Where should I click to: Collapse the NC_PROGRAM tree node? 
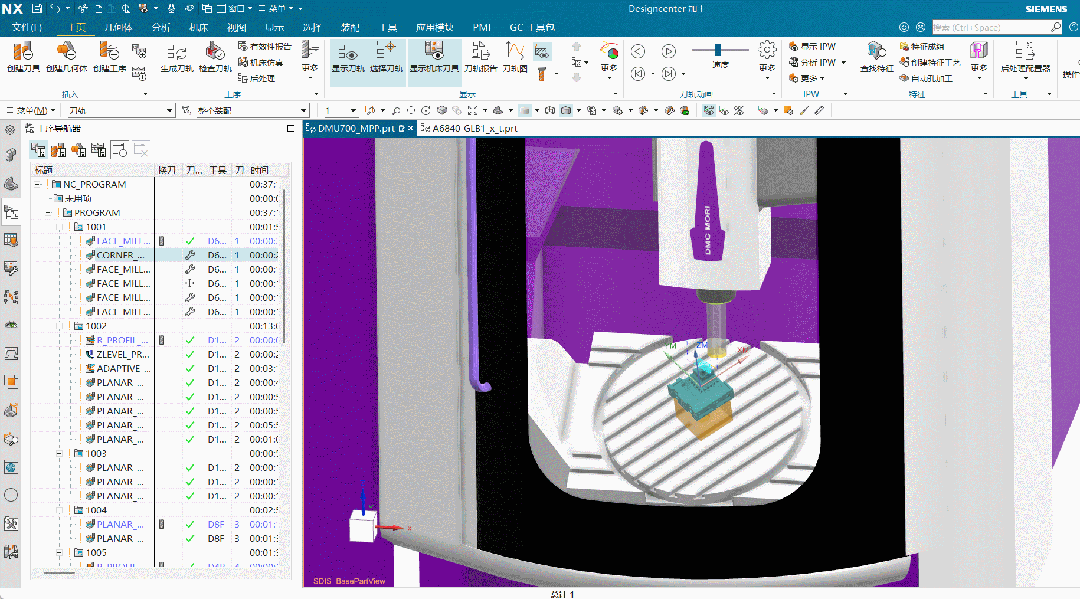(x=38, y=185)
